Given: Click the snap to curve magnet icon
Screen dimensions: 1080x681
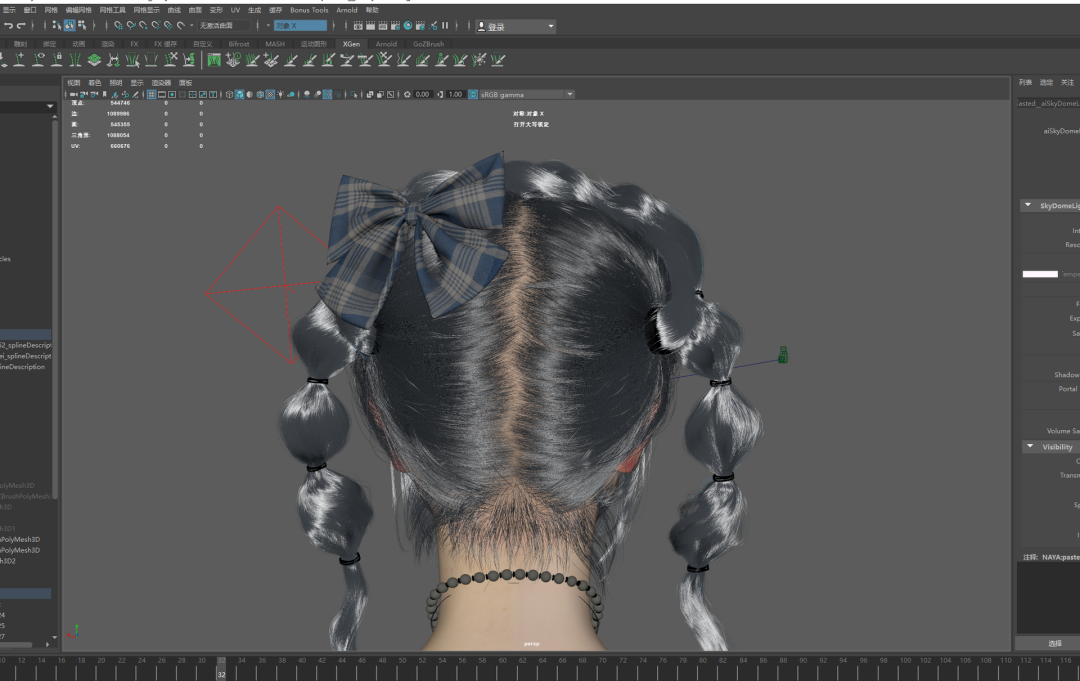Looking at the screenshot, I should pyautogui.click(x=131, y=25).
